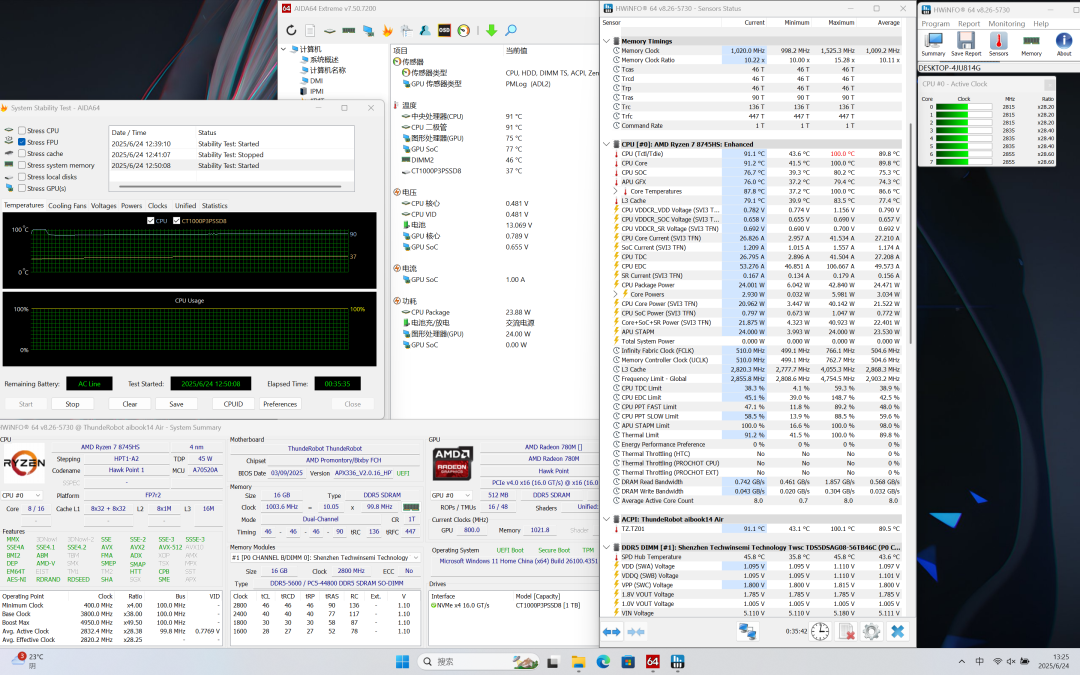This screenshot has height=675, width=1080.
Task: Open the CPU #0 selector dropdown
Action: coord(22,495)
